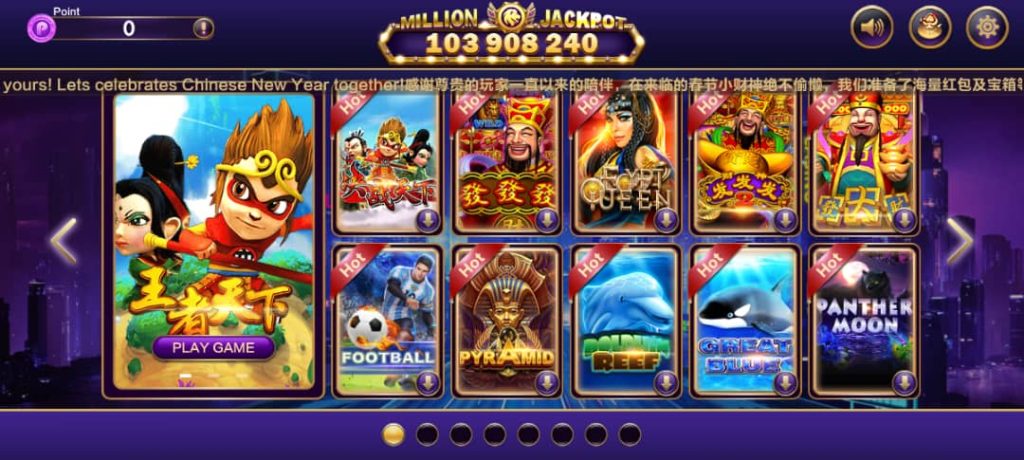Screen dimensions: 1024x460
Task: Download Panther Moon via arrow icon
Action: [904, 384]
